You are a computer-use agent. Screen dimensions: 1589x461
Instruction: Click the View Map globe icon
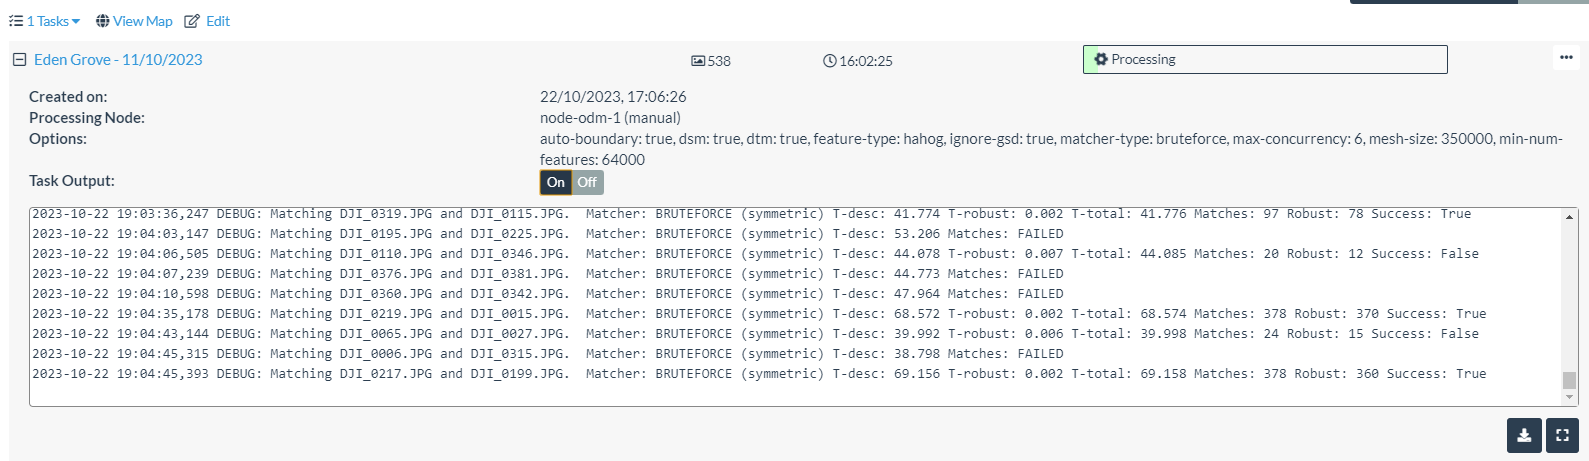pyautogui.click(x=103, y=21)
